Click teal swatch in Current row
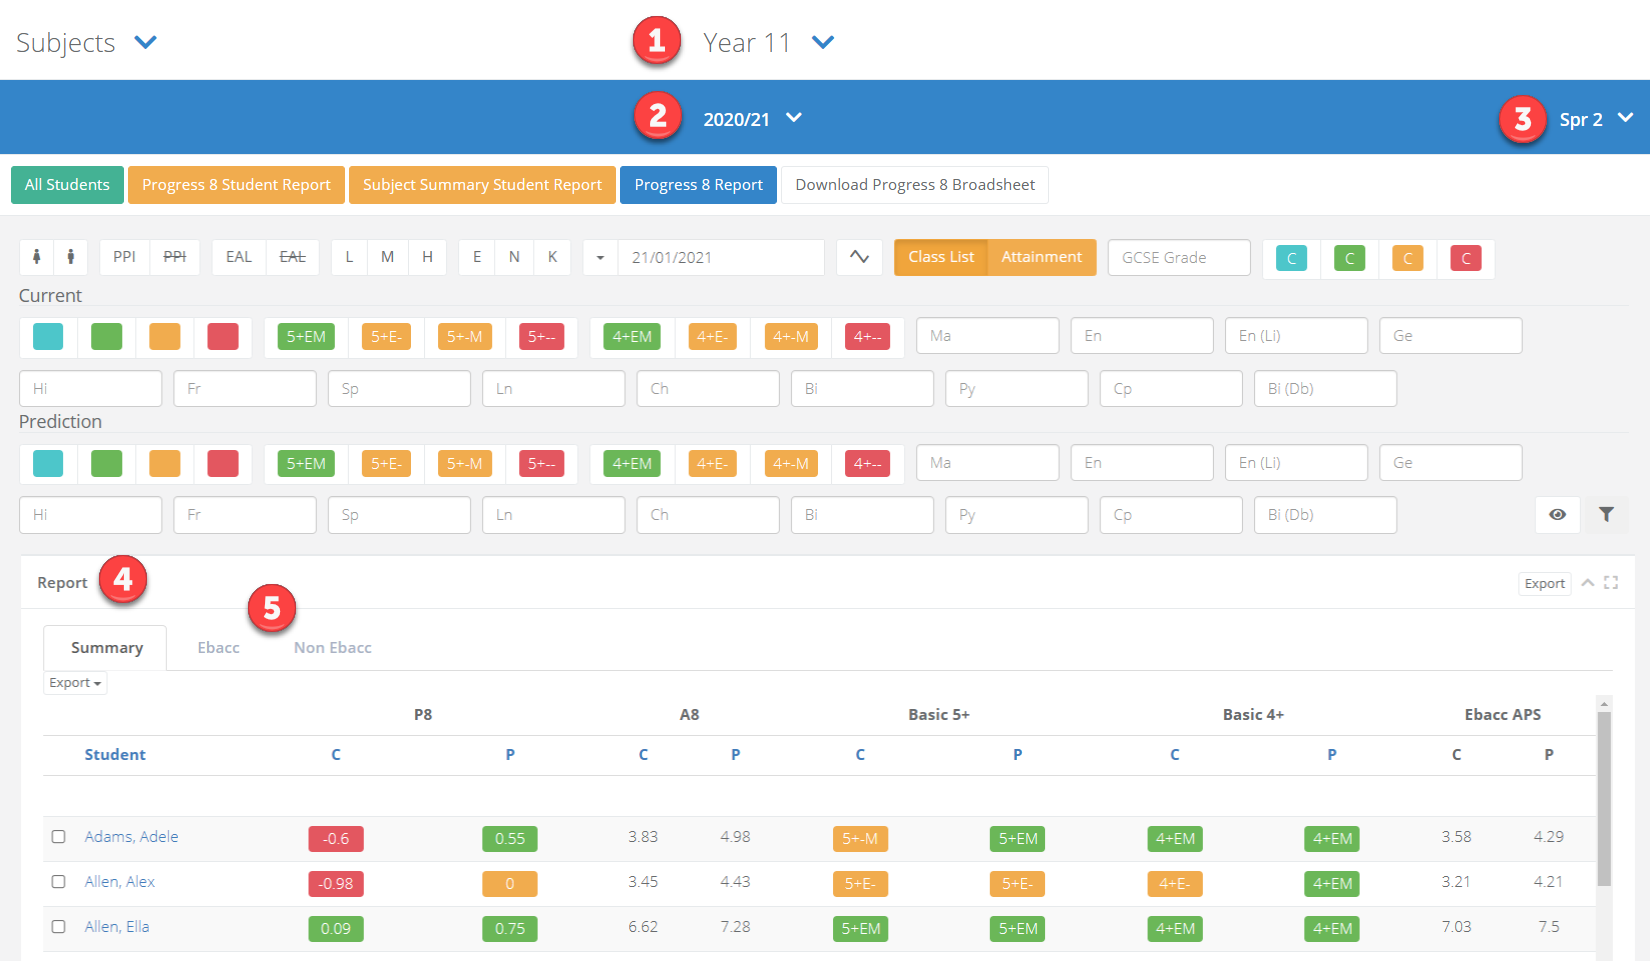1650x961 pixels. [48, 336]
